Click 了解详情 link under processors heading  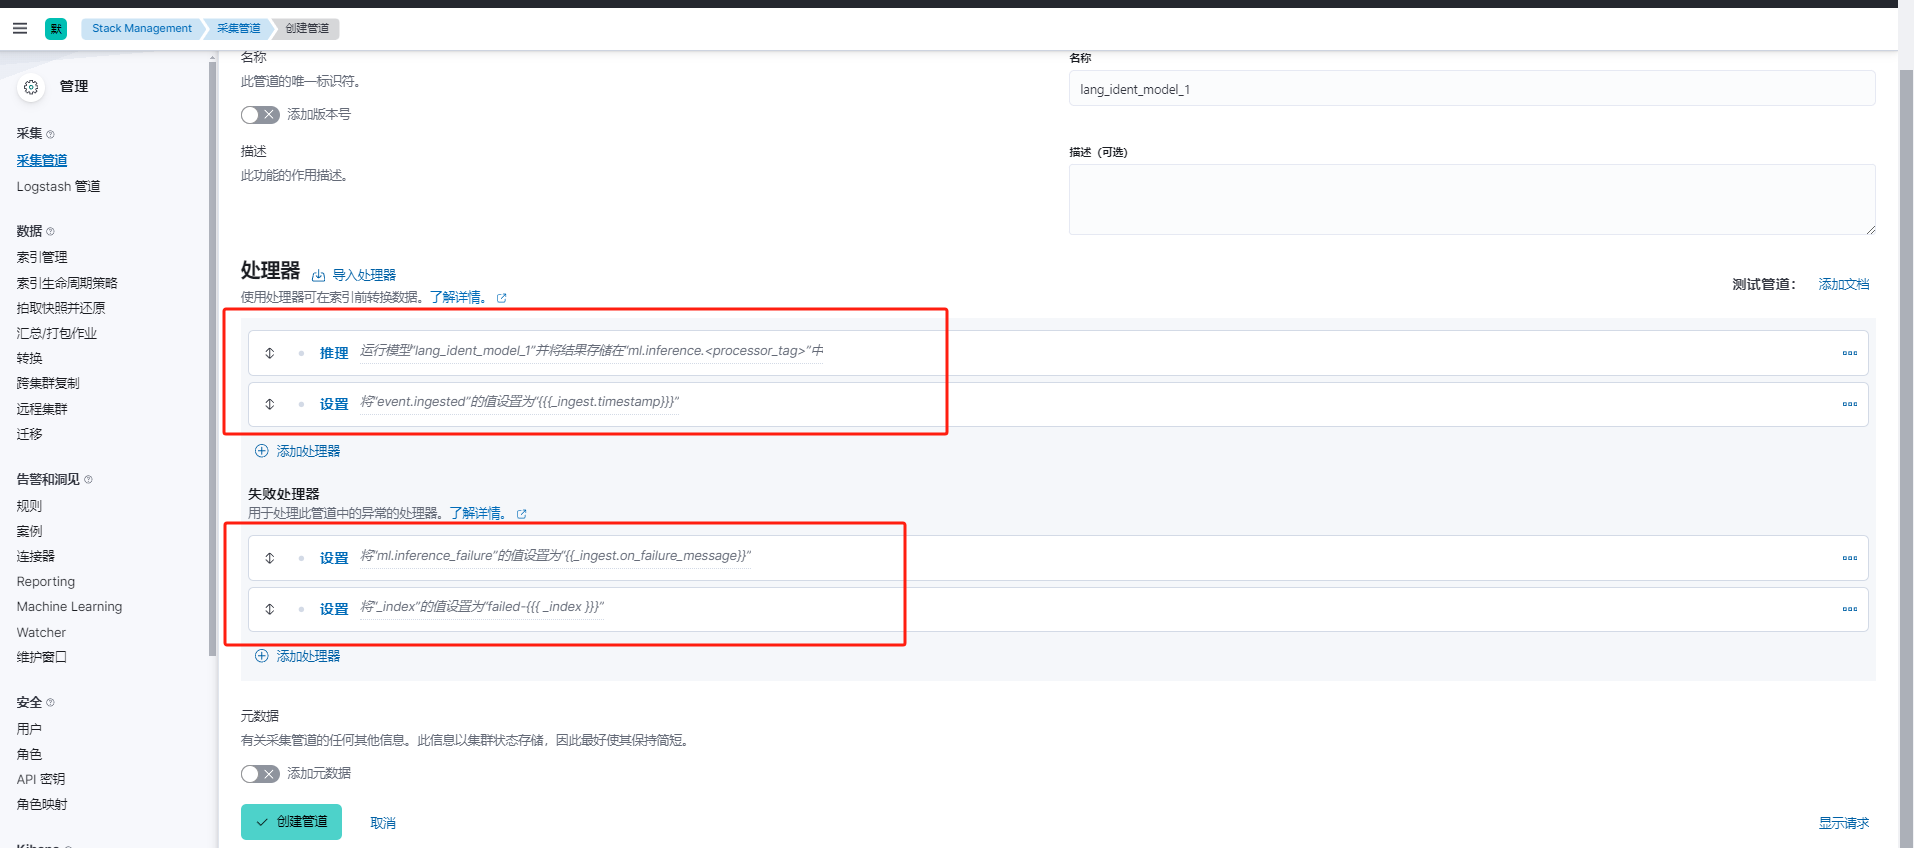459,297
